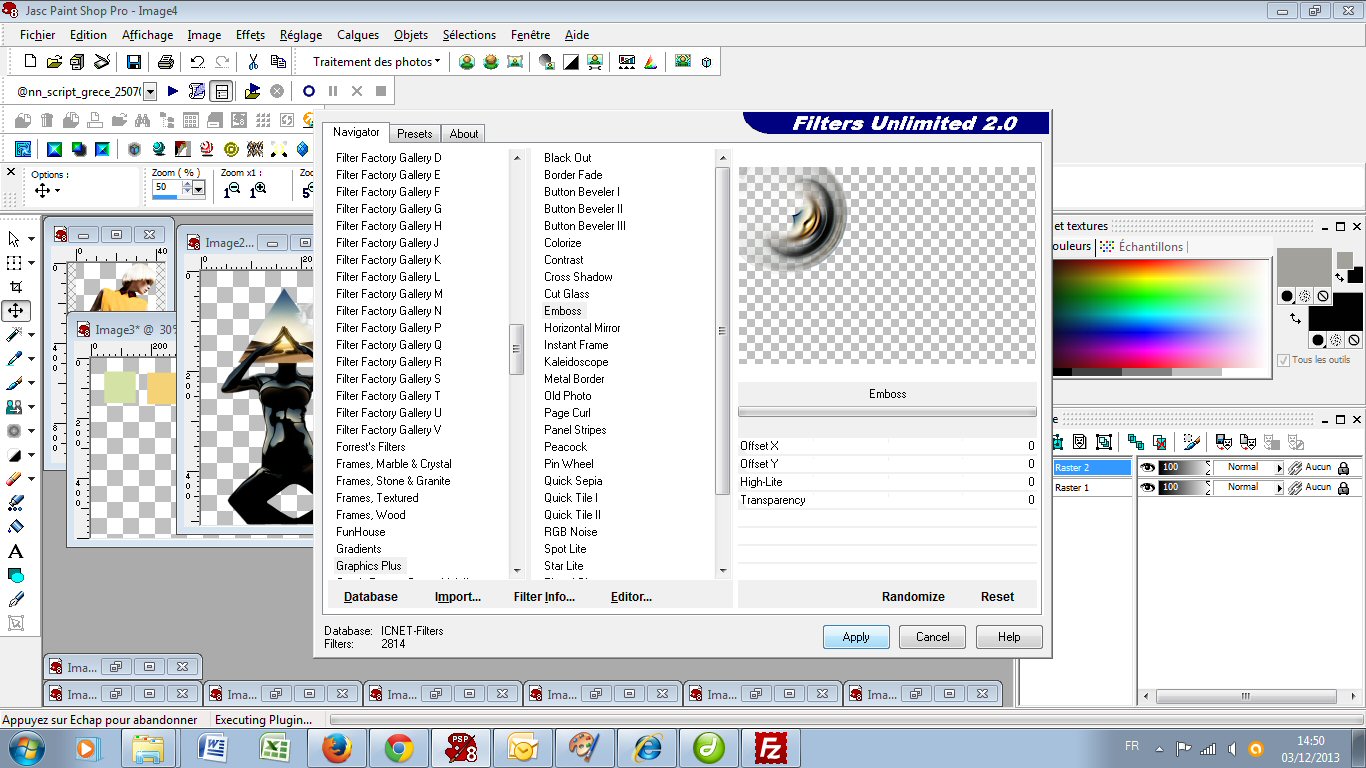Expand the Magic Wand tool flyout arrow
Viewport: 1366px width, 768px height.
[32, 335]
